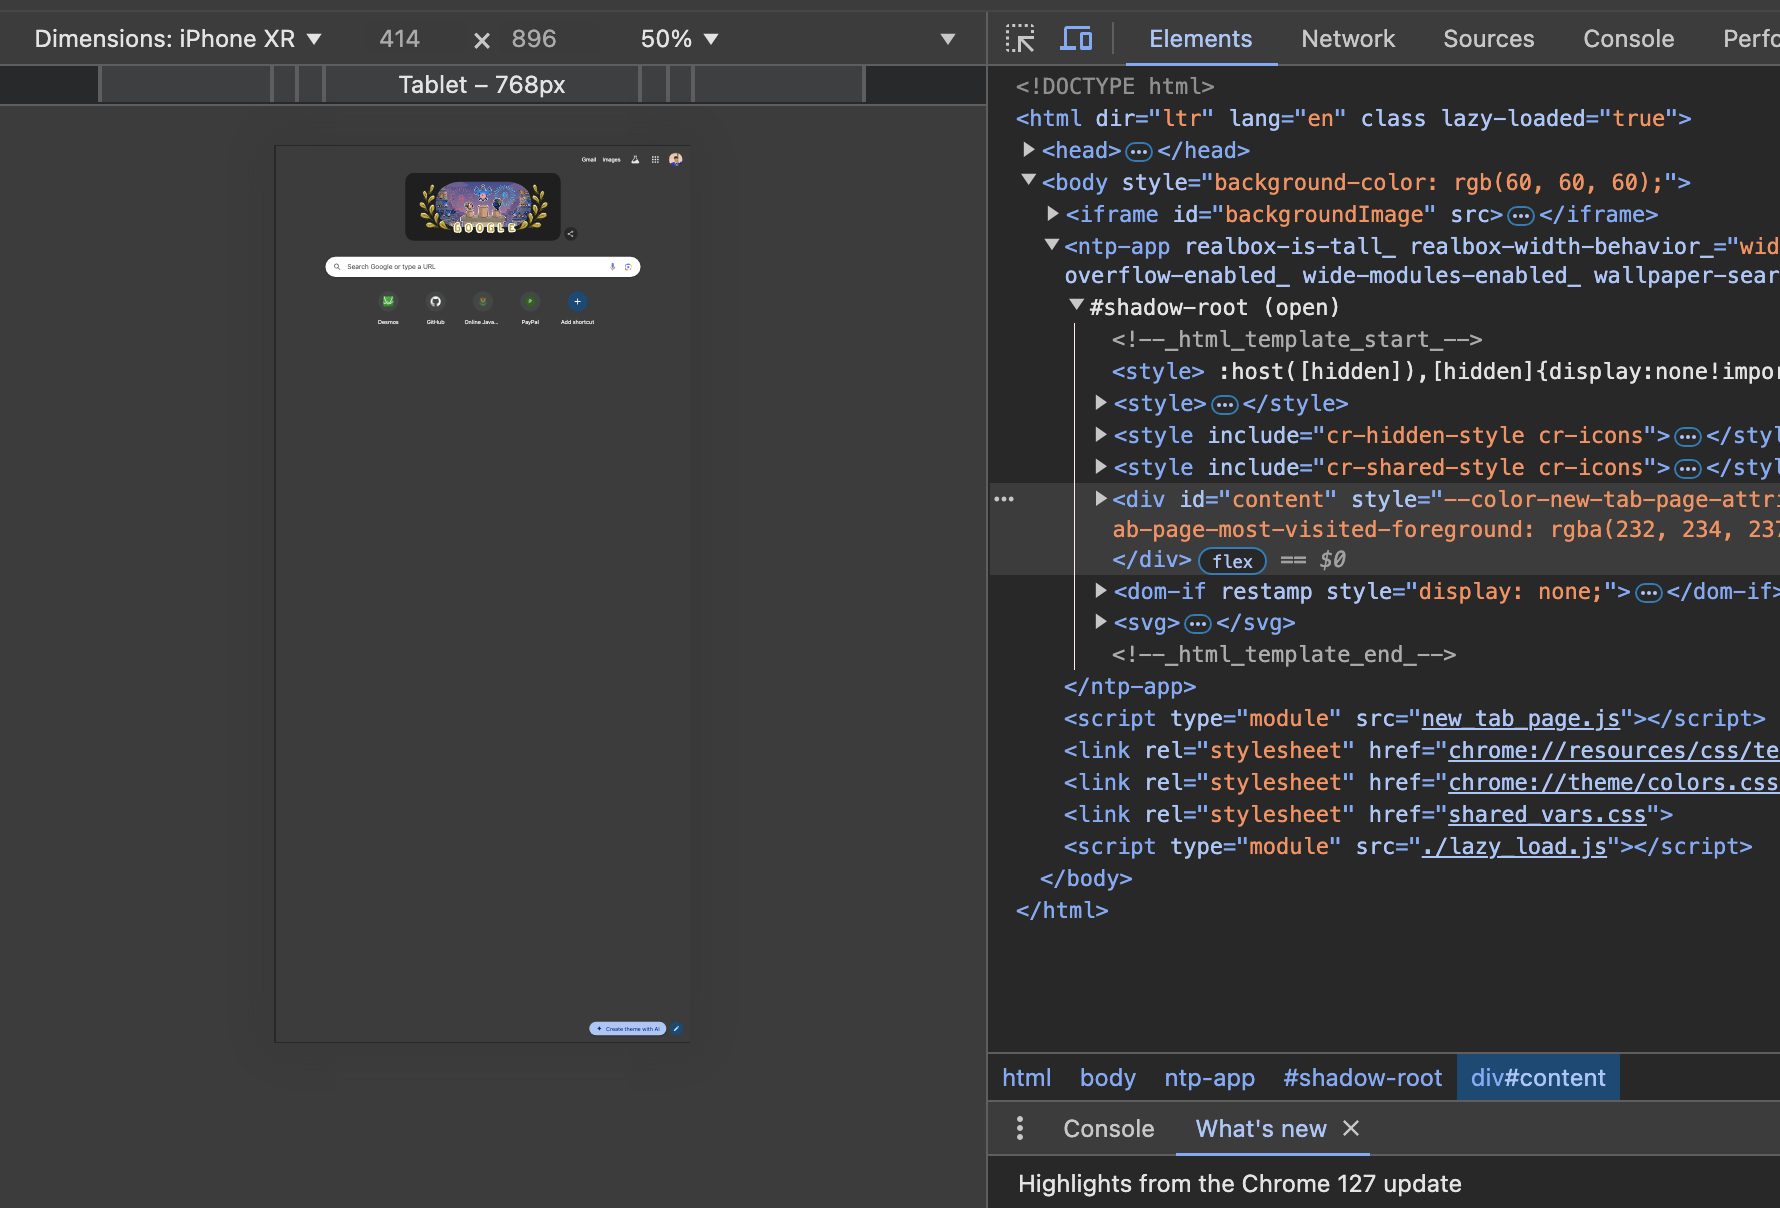Click the customize Chrome pencil icon
This screenshot has height=1208, width=1780.
[x=677, y=1028]
